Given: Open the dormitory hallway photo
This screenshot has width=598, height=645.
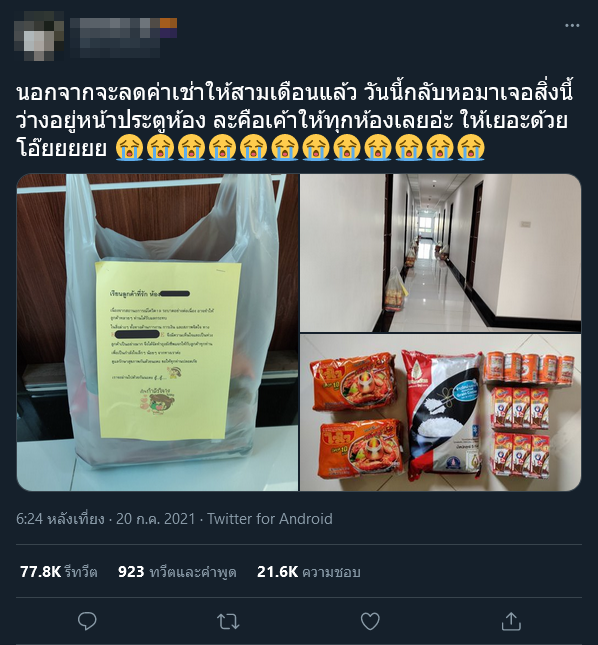Looking at the screenshot, I should (440, 253).
